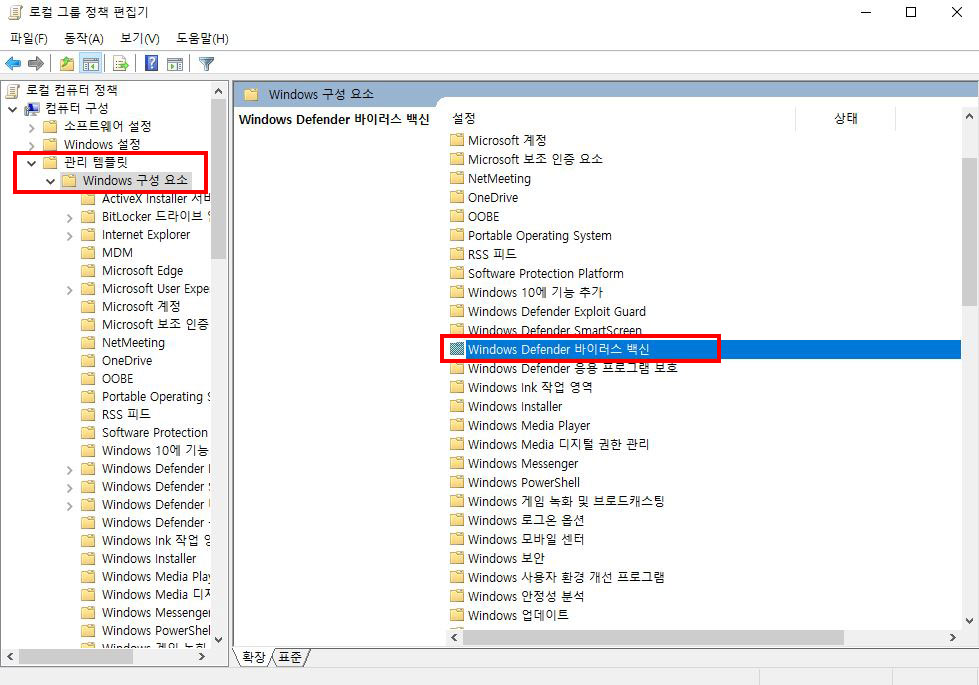
Task: Select Windows 게임 녹화 및 브로드캐스팅 in list
Action: (566, 501)
